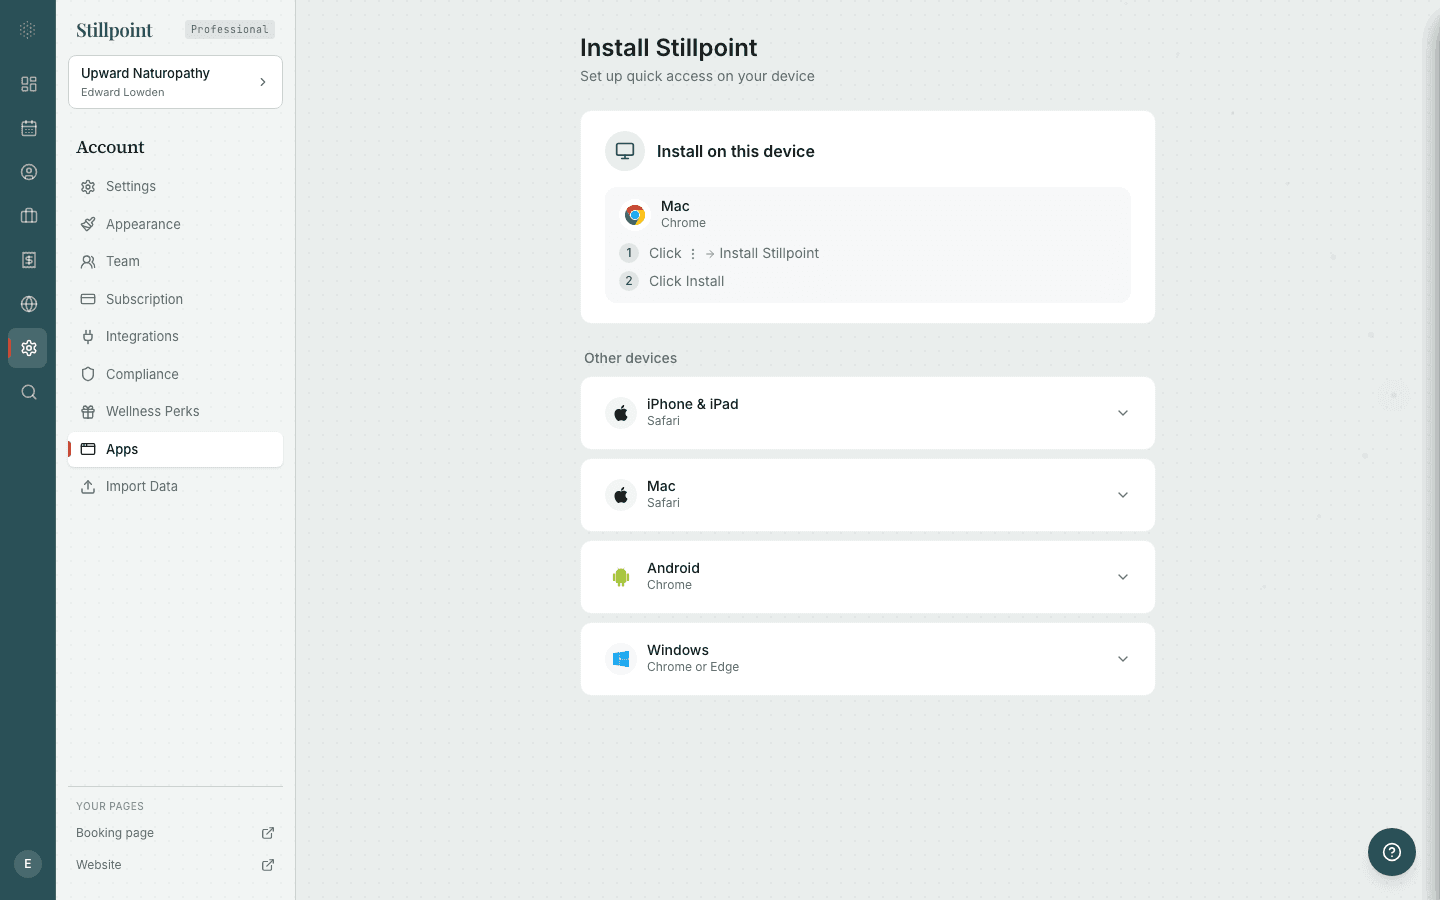Click the monitor icon beside Install on this device
1440x900 pixels.
625,151
